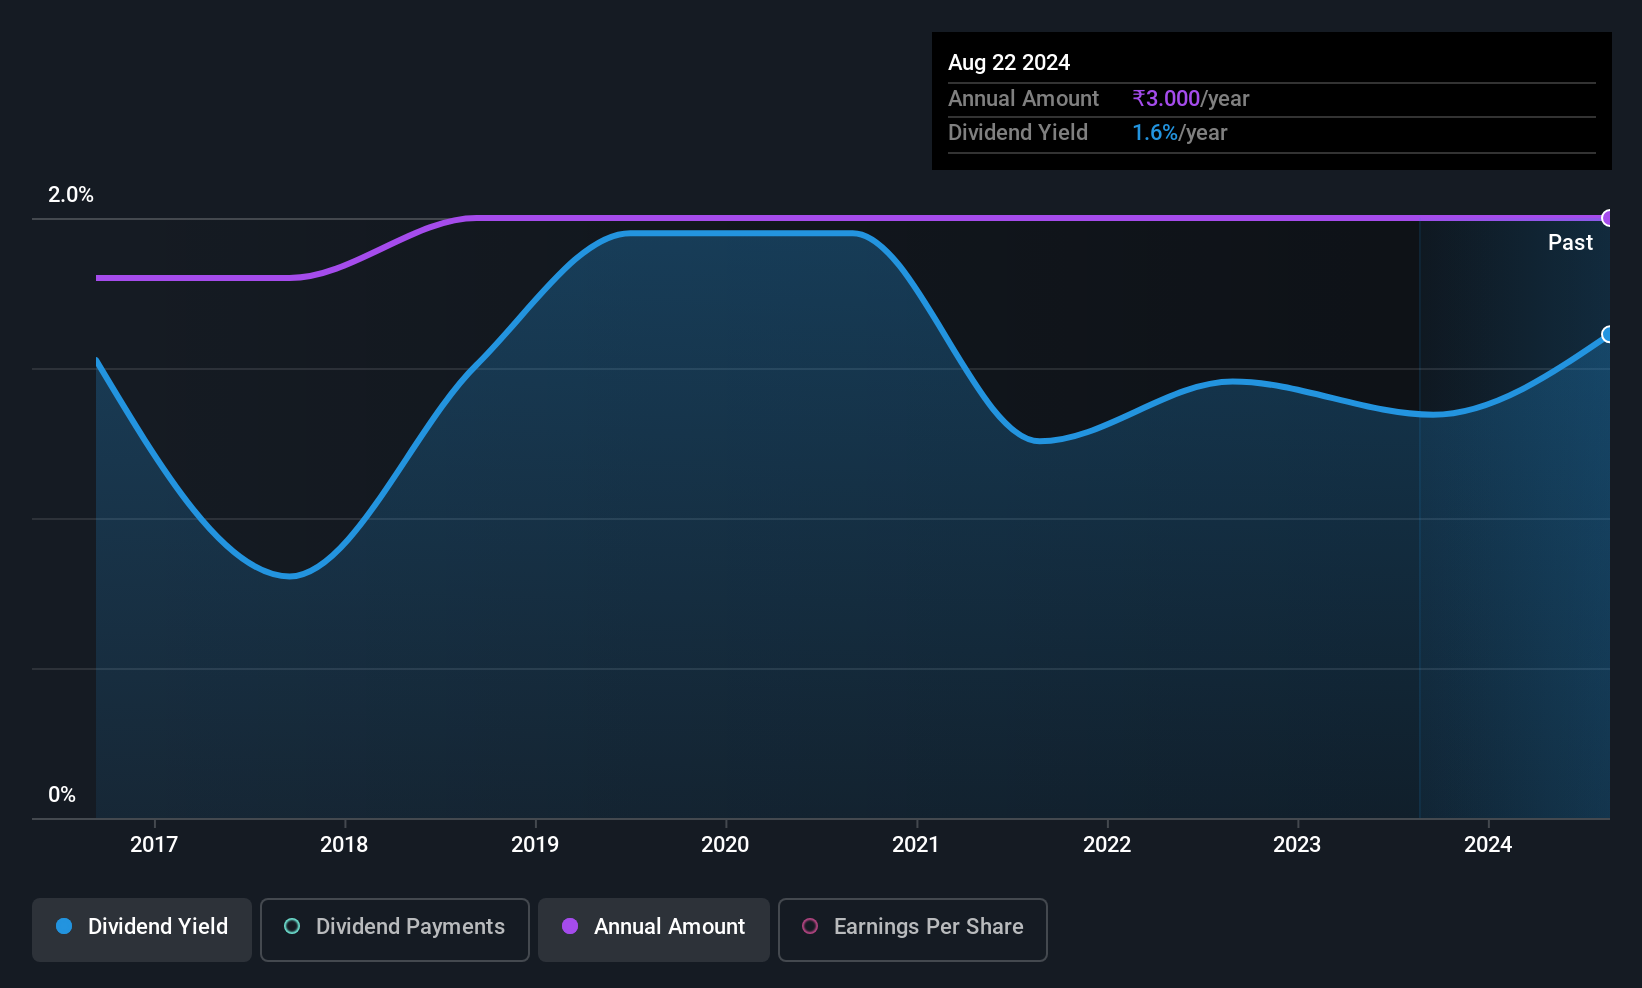This screenshot has height=988, width=1642.
Task: Click the blue Dividend Yield legend dot
Action: [64, 926]
